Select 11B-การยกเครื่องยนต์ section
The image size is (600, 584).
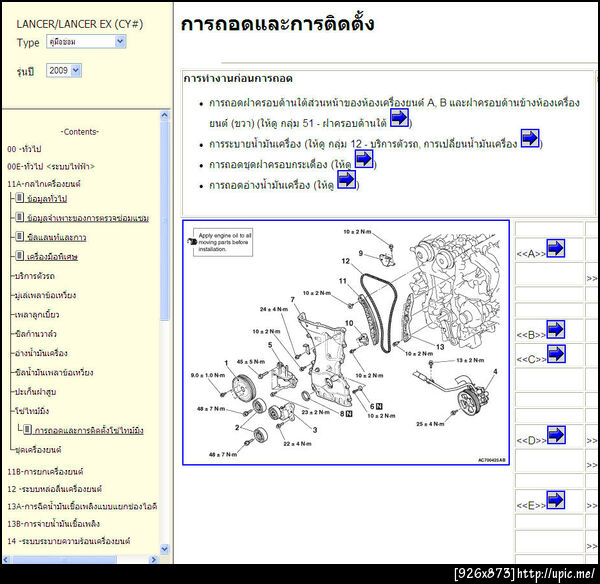45,471
